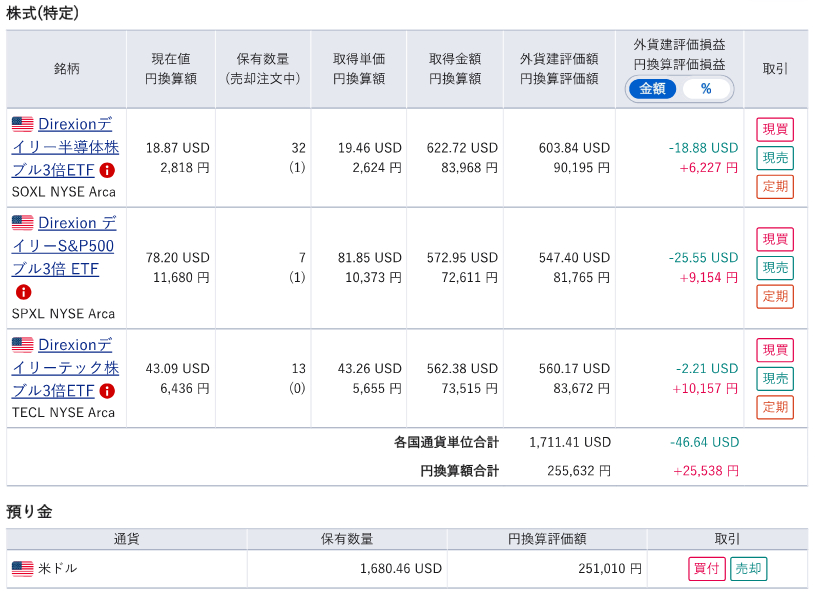Click the 取得金額 column header
This screenshot has height=604, width=815.
click(455, 69)
